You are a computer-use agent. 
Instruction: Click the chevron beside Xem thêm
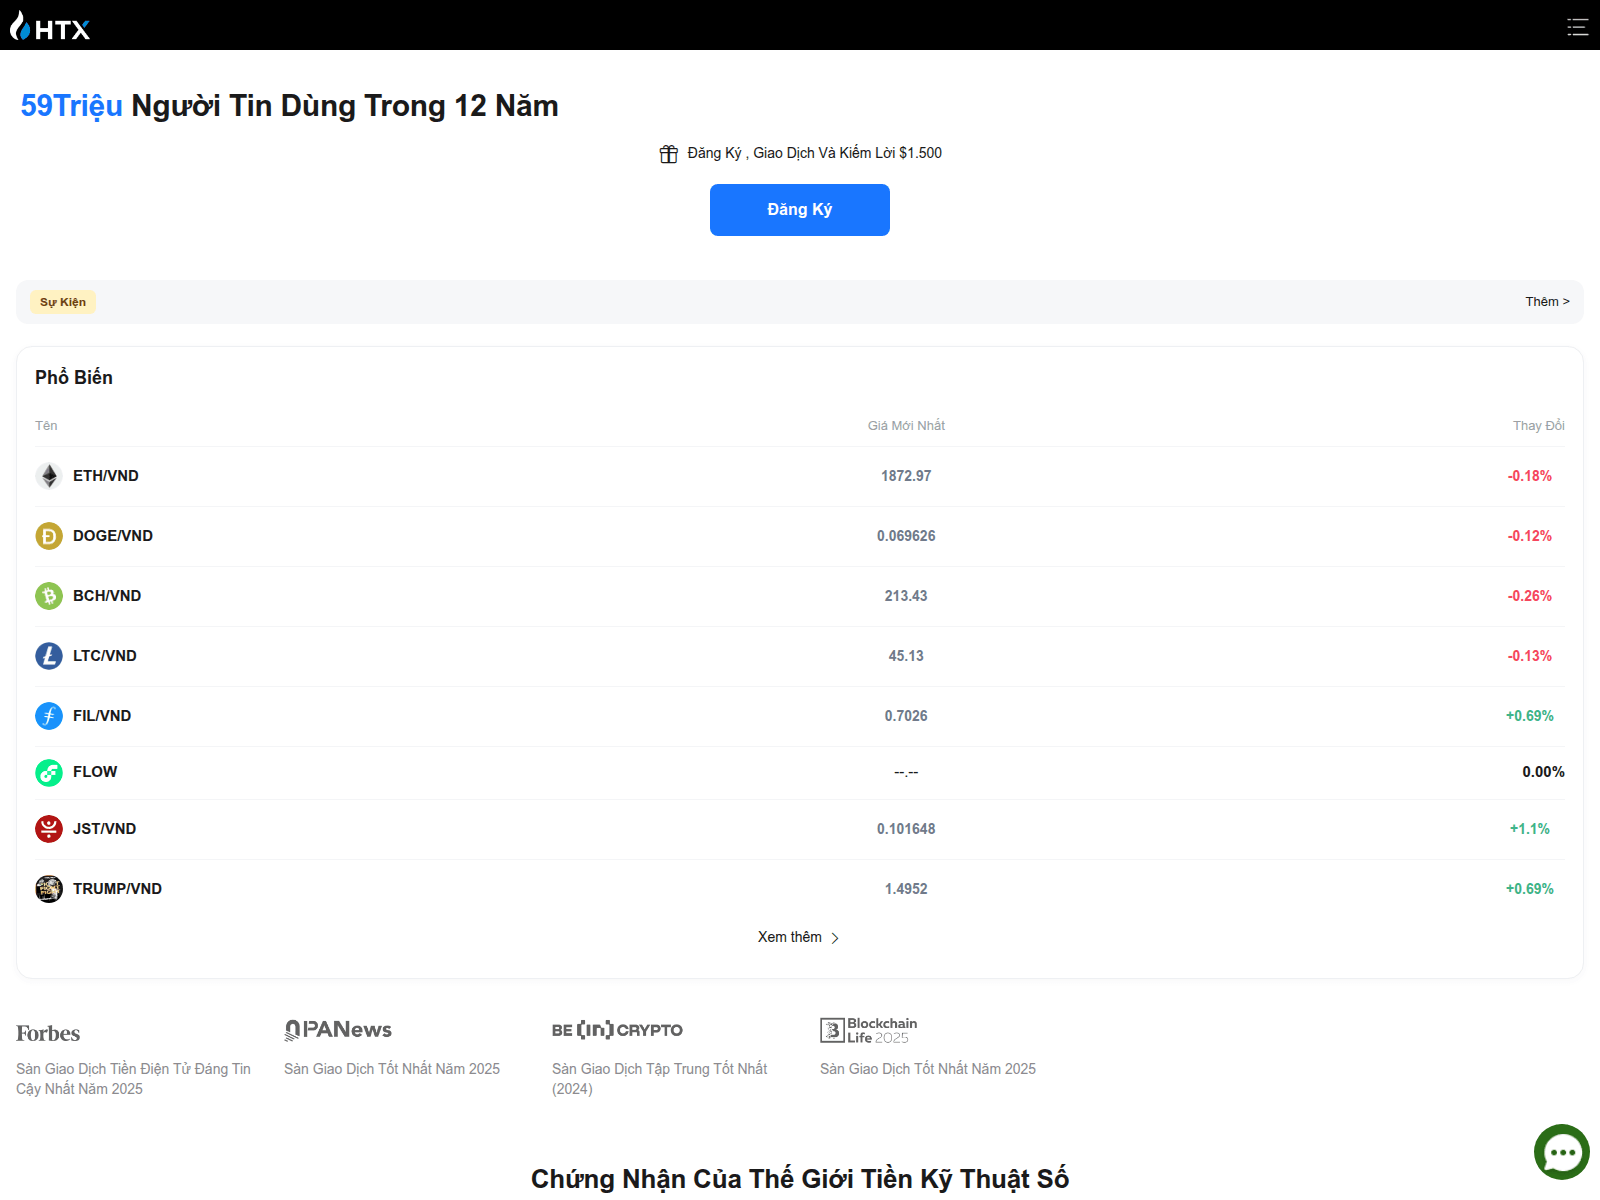[835, 938]
